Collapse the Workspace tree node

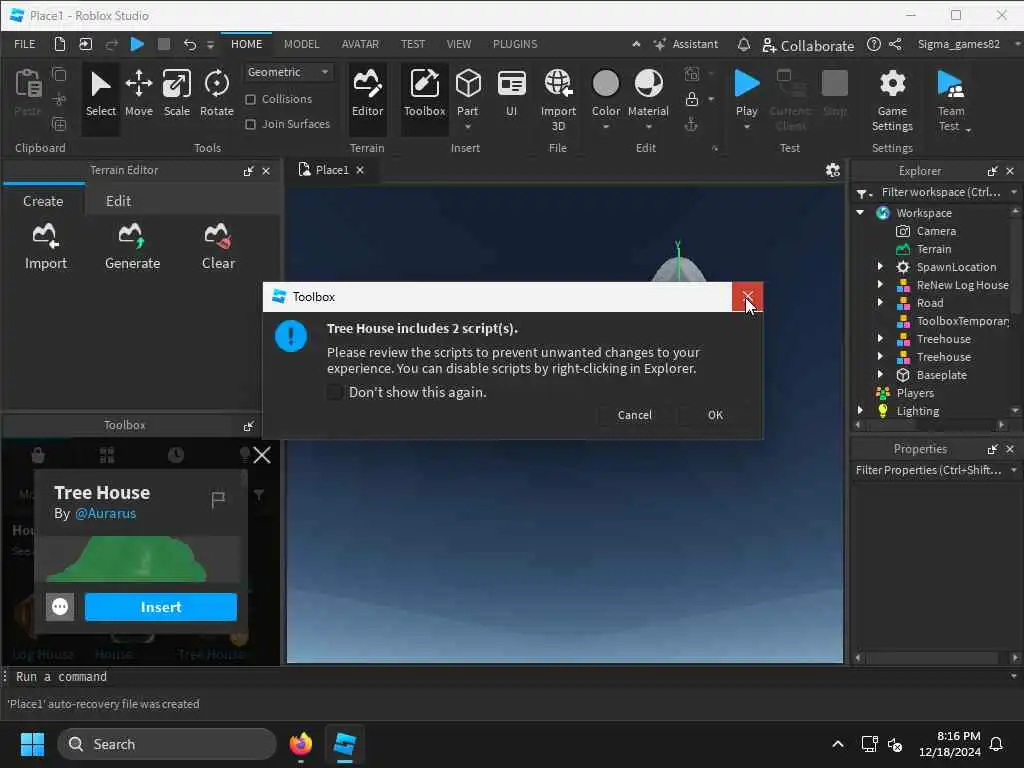pos(860,212)
